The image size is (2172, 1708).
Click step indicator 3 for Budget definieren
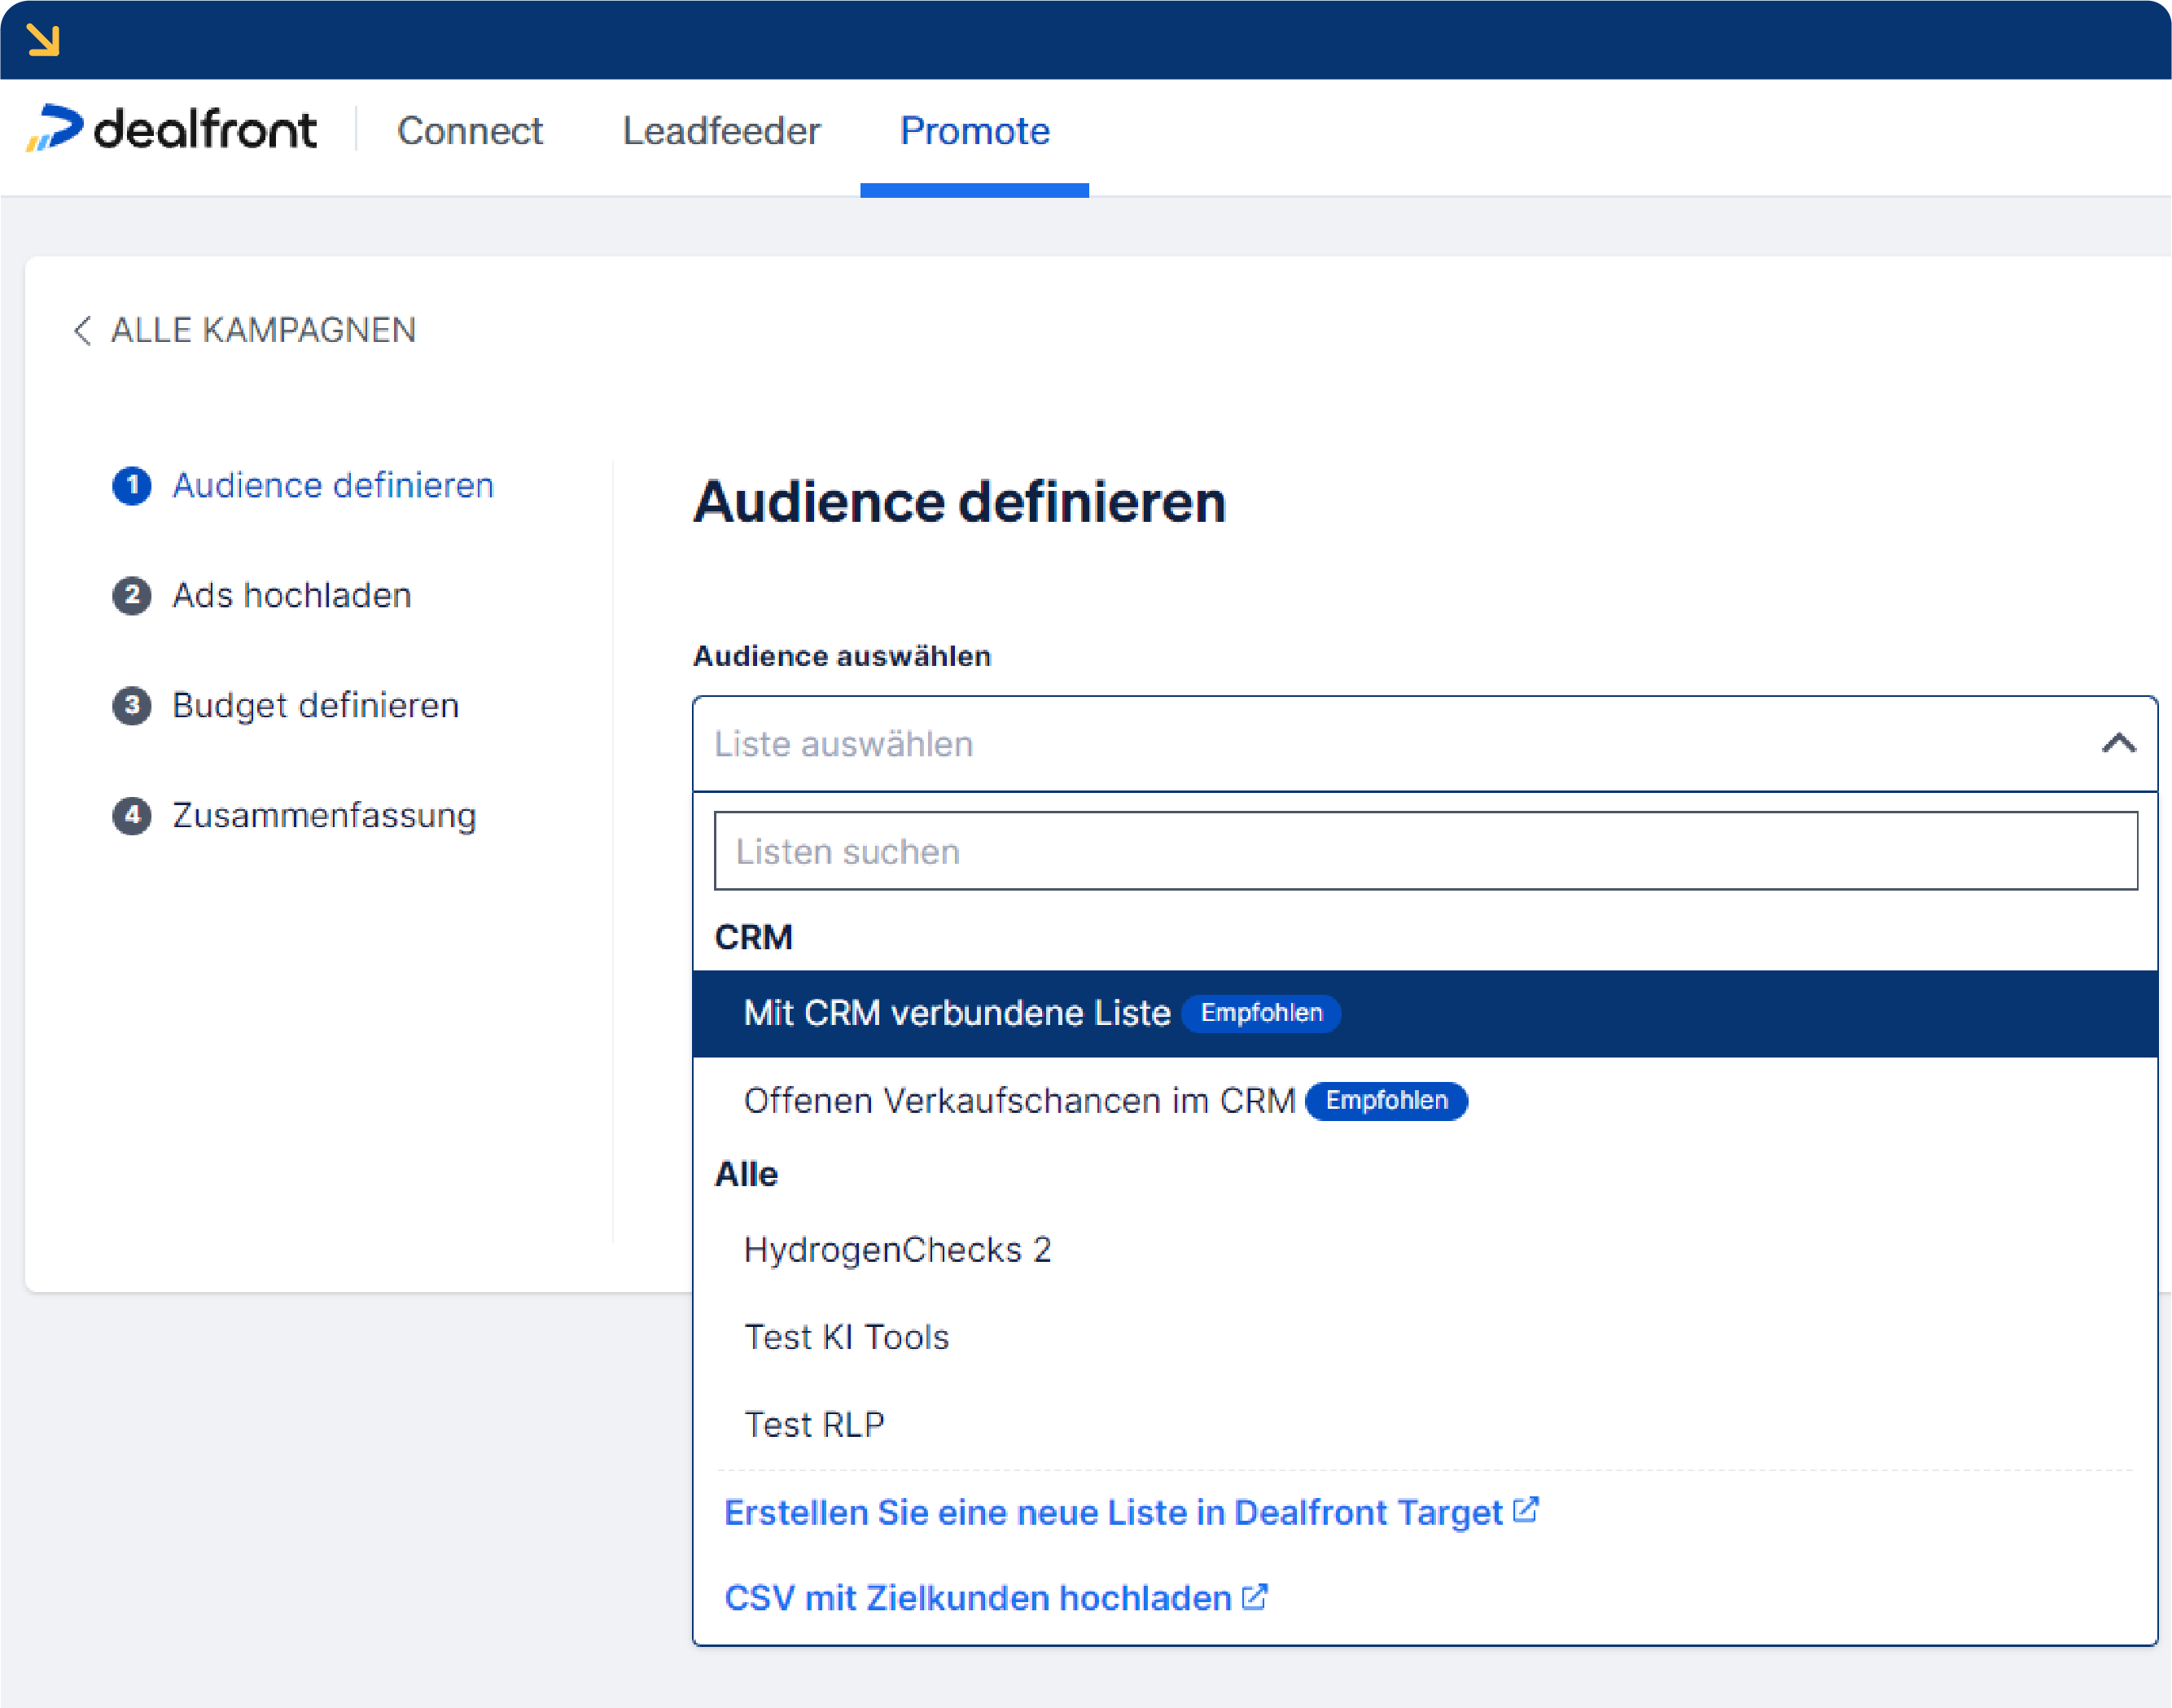(131, 706)
